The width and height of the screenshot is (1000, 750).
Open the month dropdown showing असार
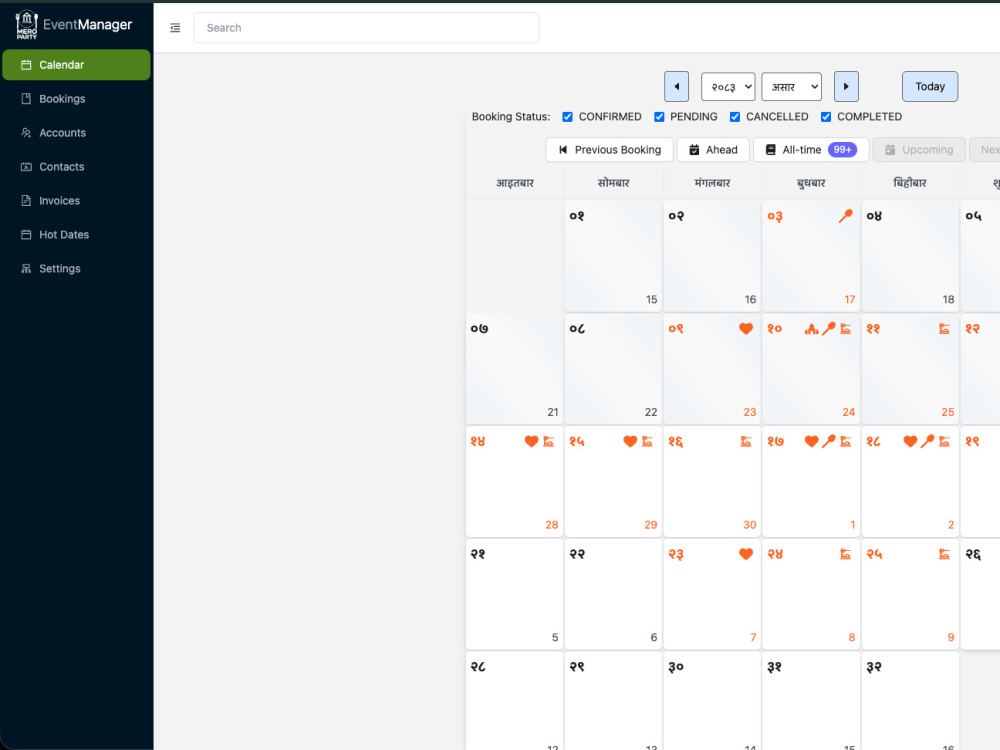[x=791, y=87]
